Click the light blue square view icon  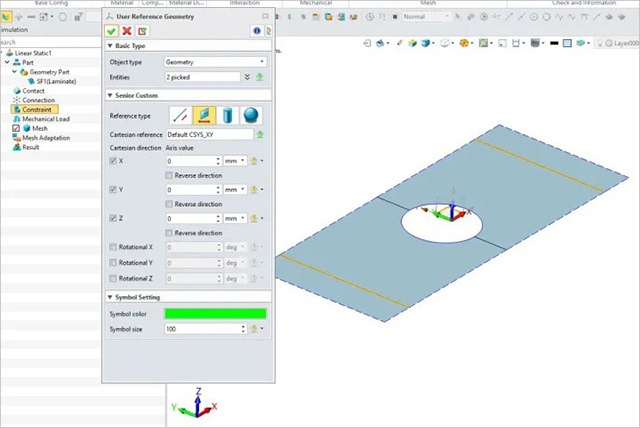tap(567, 43)
